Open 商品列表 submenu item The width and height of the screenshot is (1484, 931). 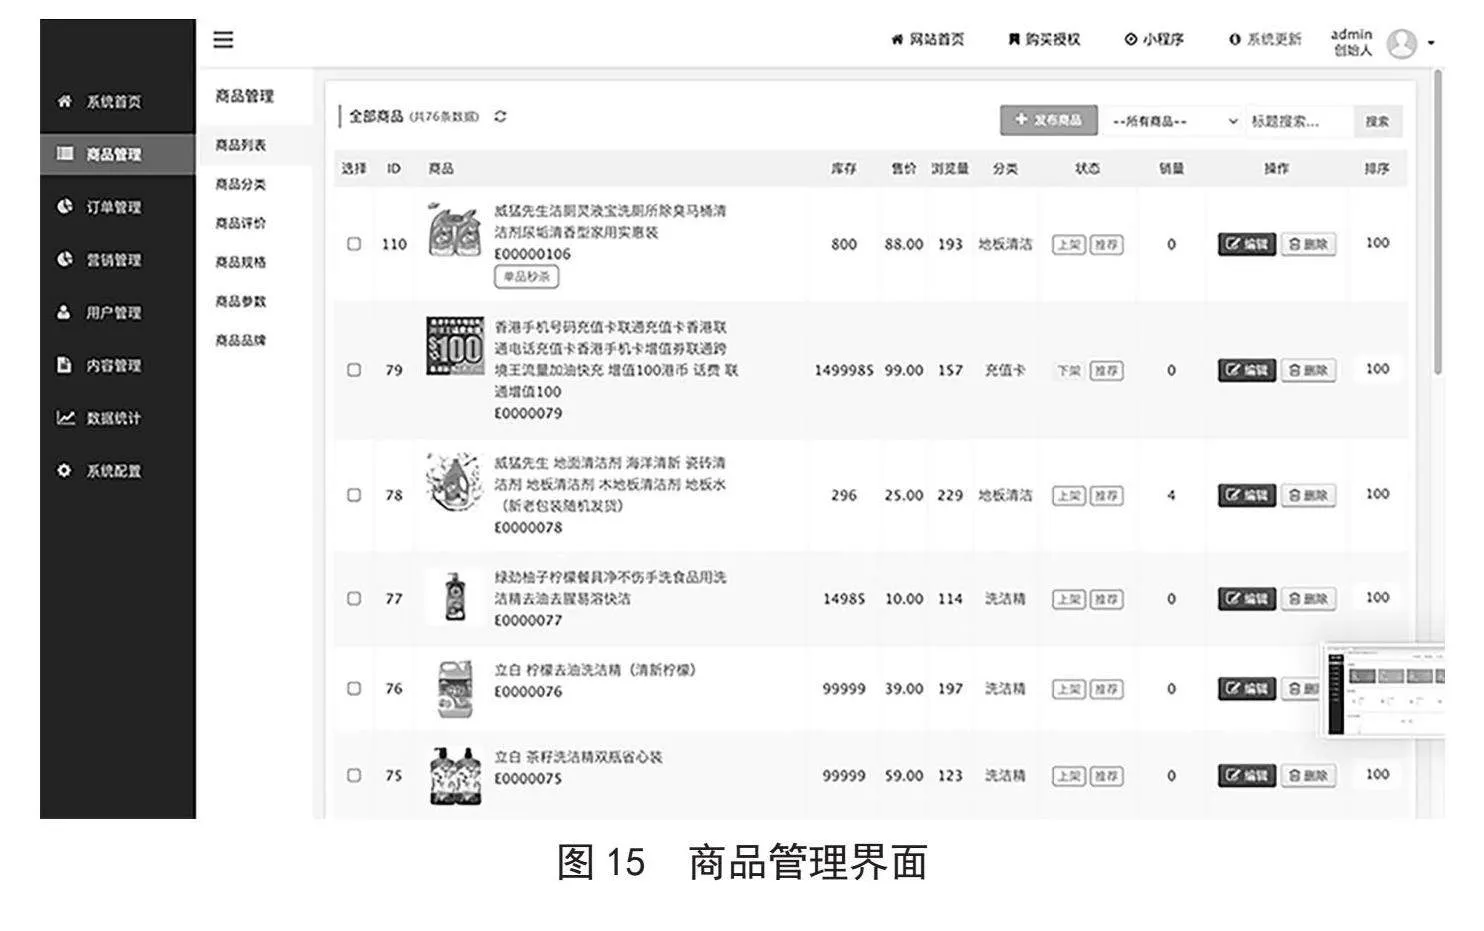241,145
